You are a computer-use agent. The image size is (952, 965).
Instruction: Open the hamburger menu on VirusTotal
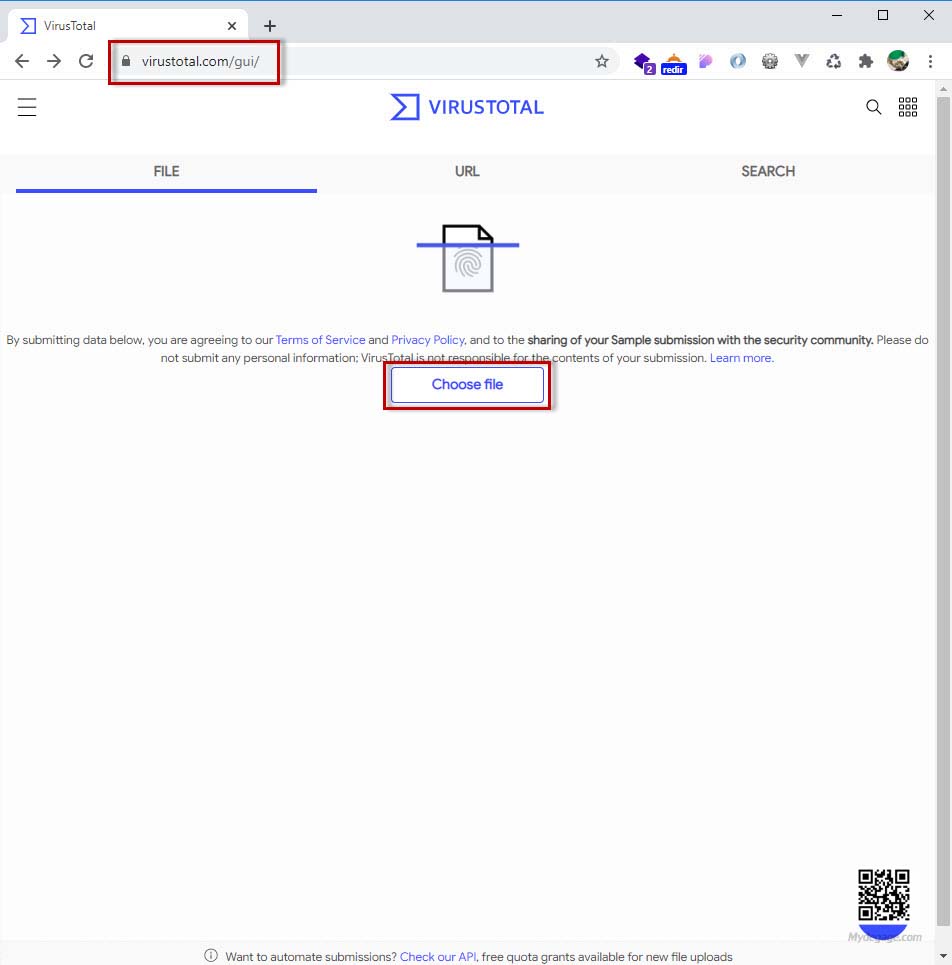pos(26,107)
